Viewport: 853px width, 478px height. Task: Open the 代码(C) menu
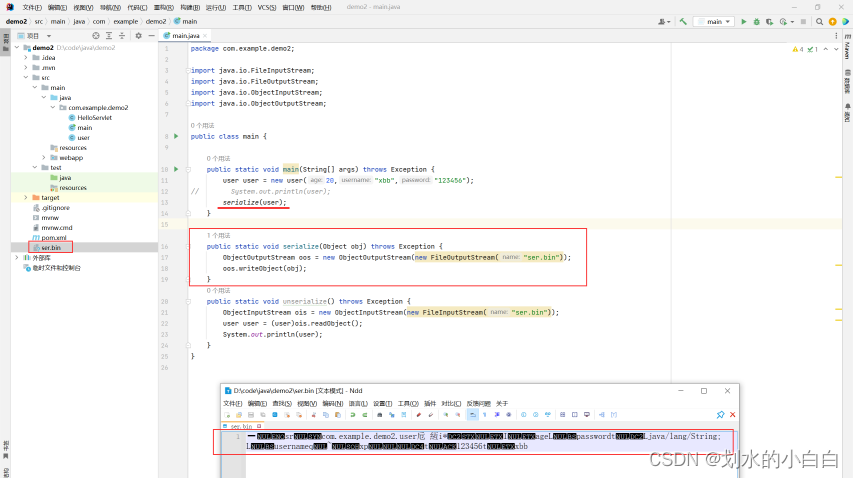(x=137, y=8)
